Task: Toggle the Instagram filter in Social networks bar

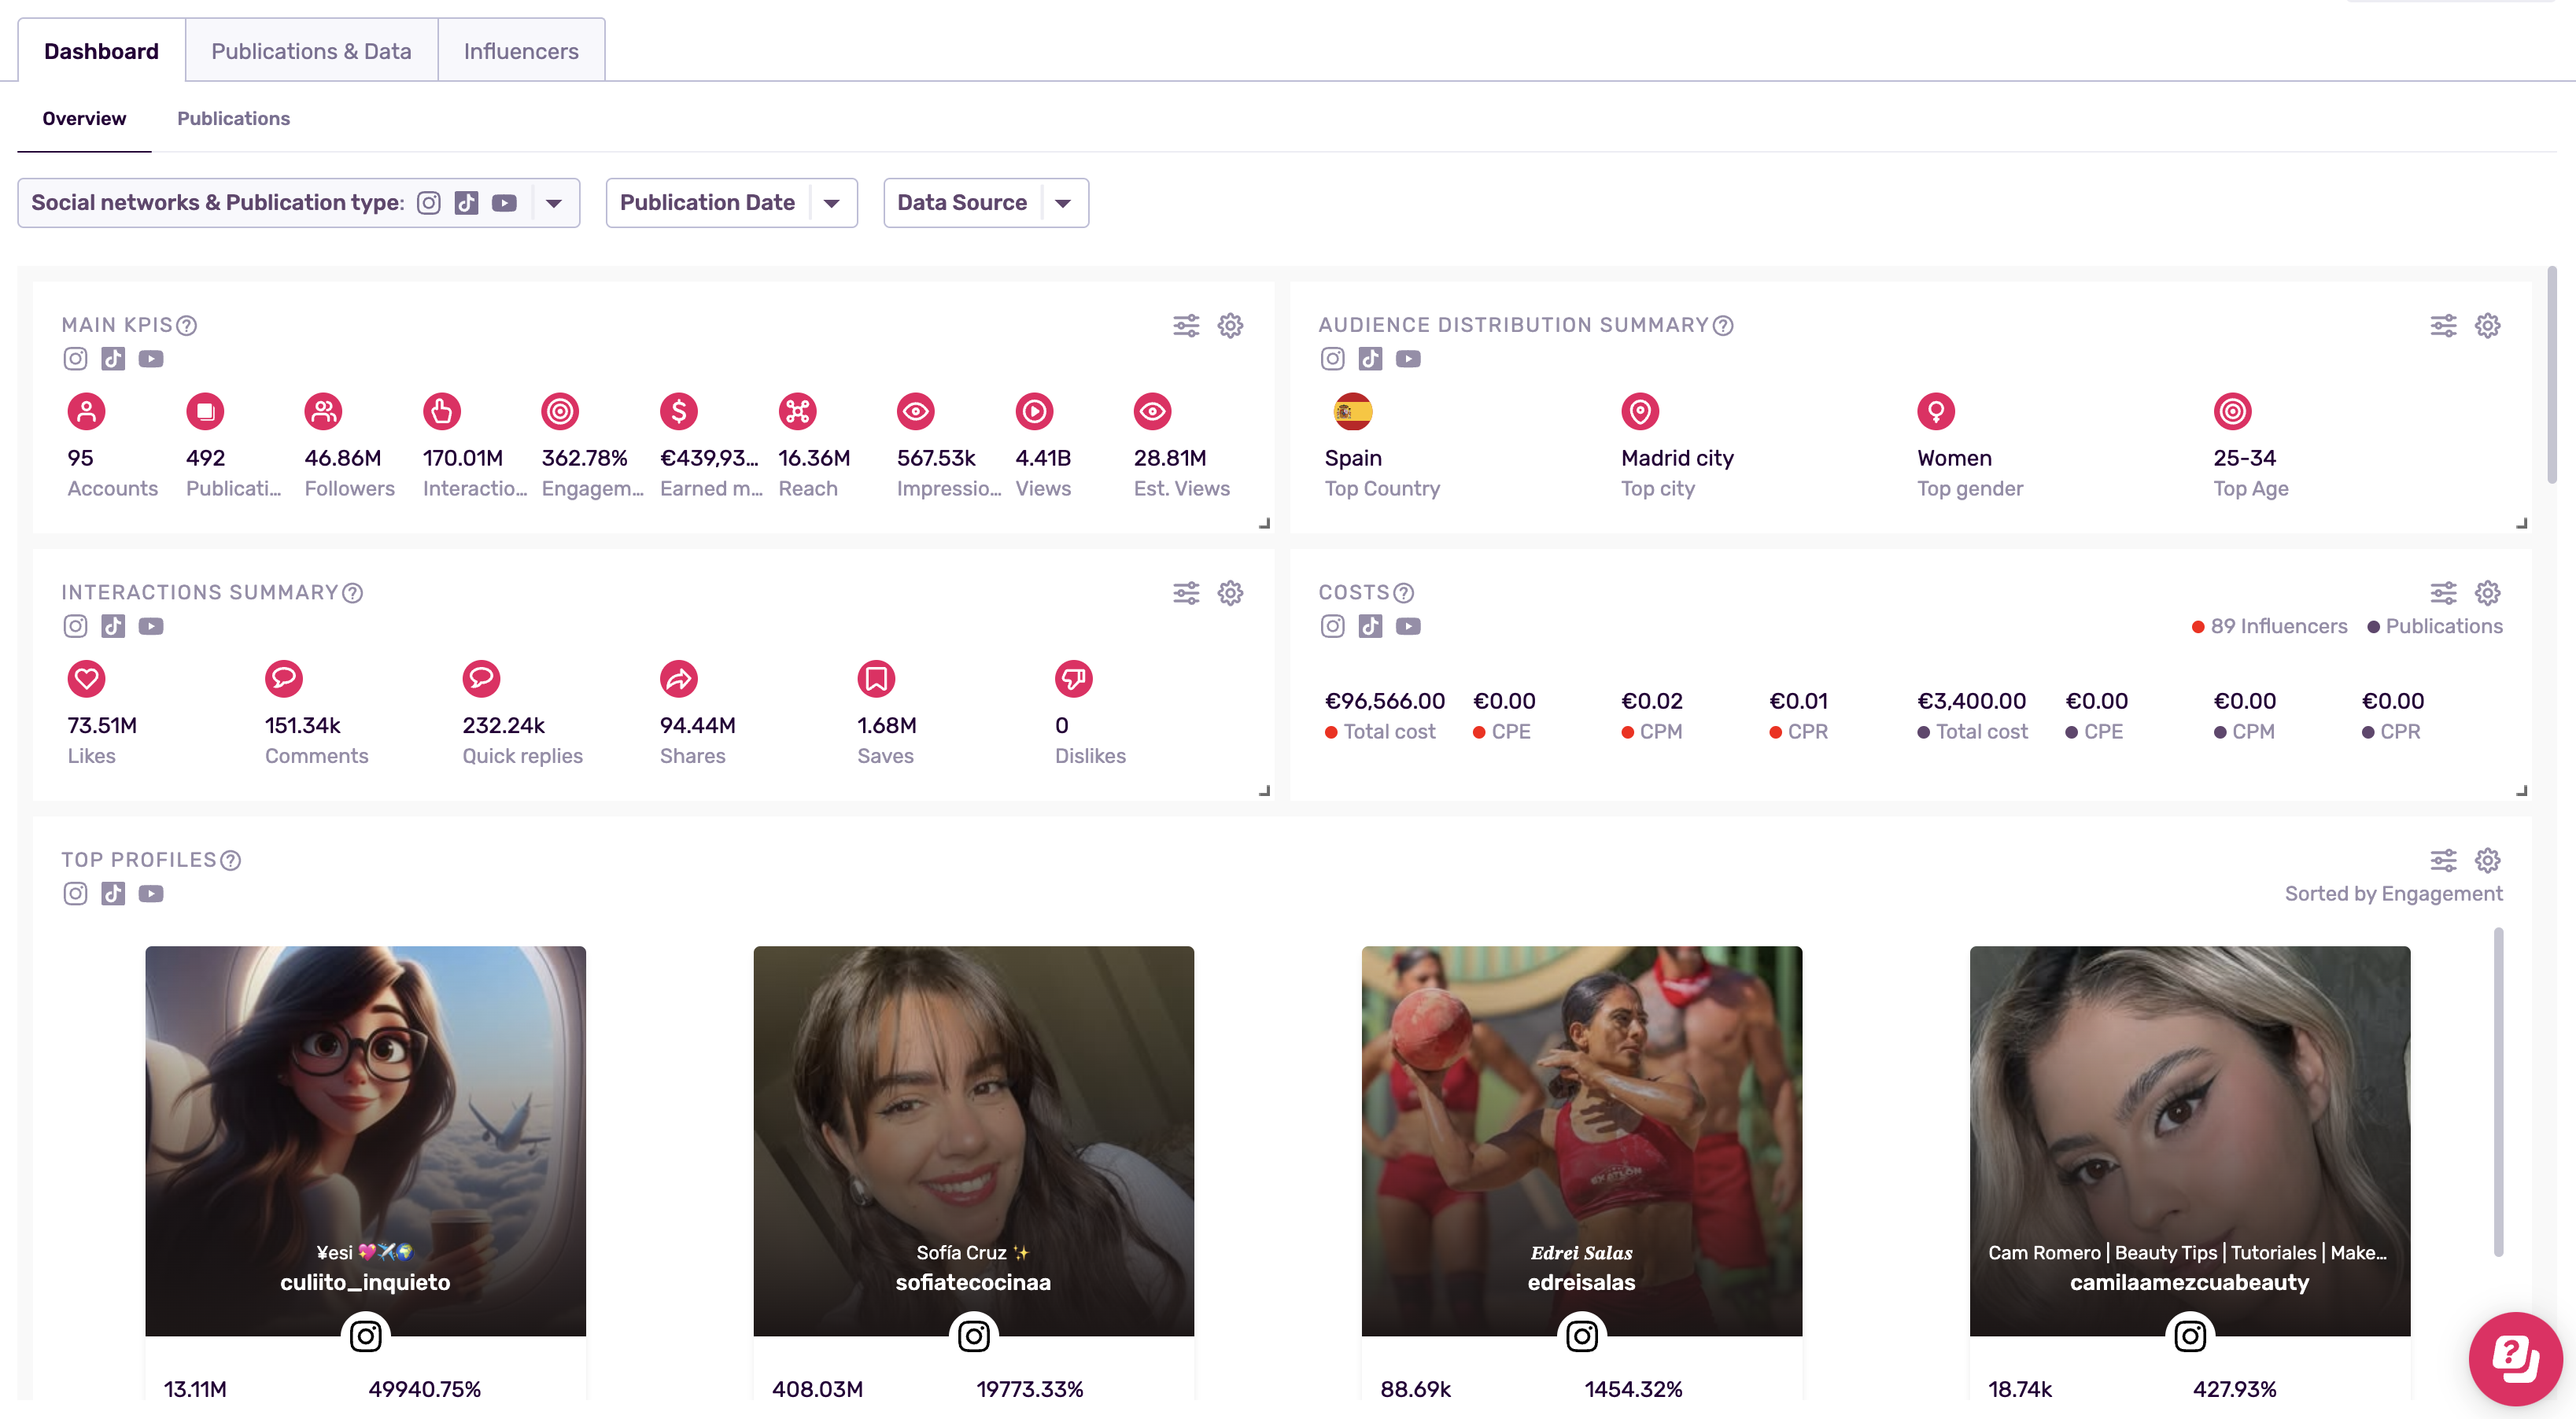Action: tap(429, 202)
